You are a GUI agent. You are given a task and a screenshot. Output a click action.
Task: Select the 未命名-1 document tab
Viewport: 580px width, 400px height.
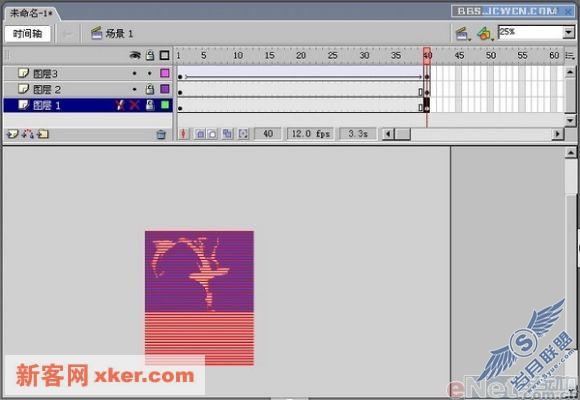[x=31, y=13]
